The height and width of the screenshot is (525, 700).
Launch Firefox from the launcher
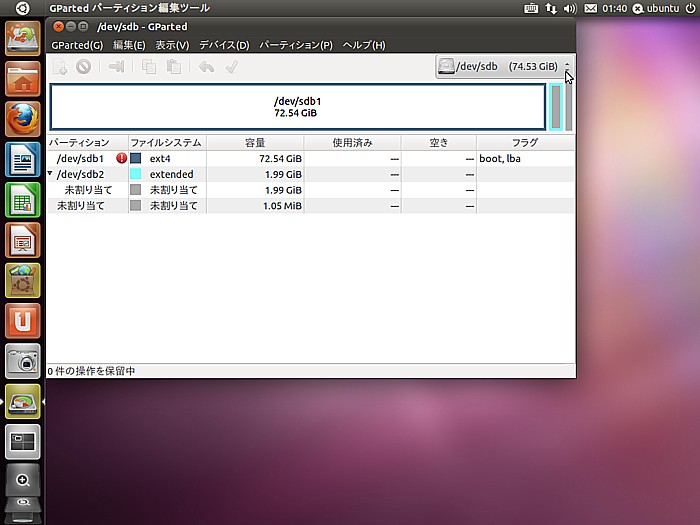click(23, 119)
